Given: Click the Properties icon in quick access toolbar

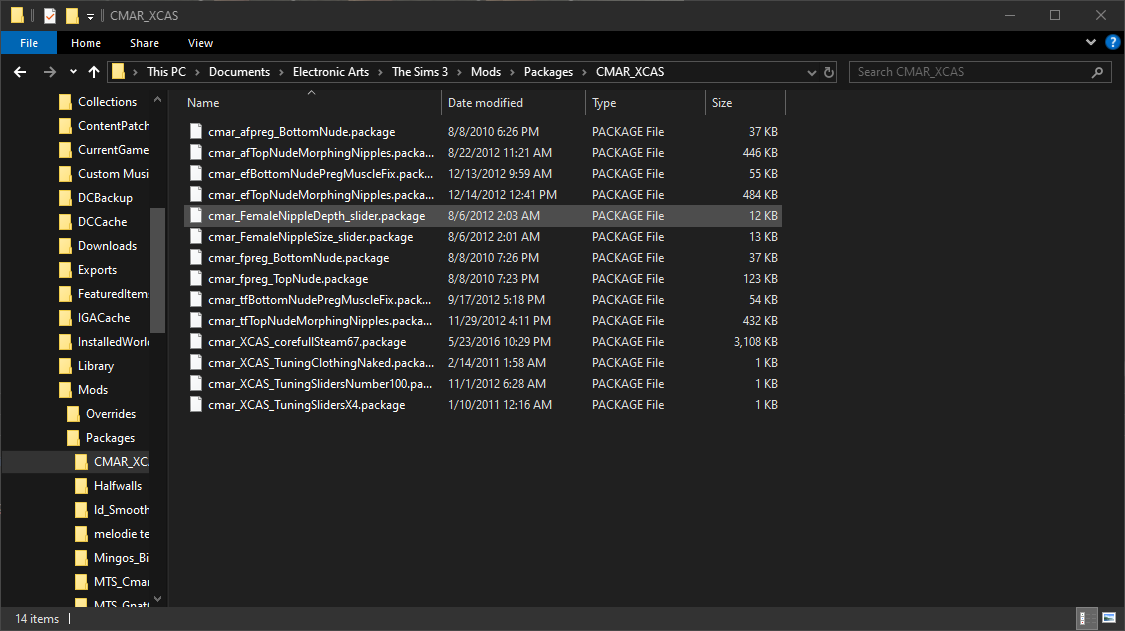Looking at the screenshot, I should pyautogui.click(x=50, y=15).
